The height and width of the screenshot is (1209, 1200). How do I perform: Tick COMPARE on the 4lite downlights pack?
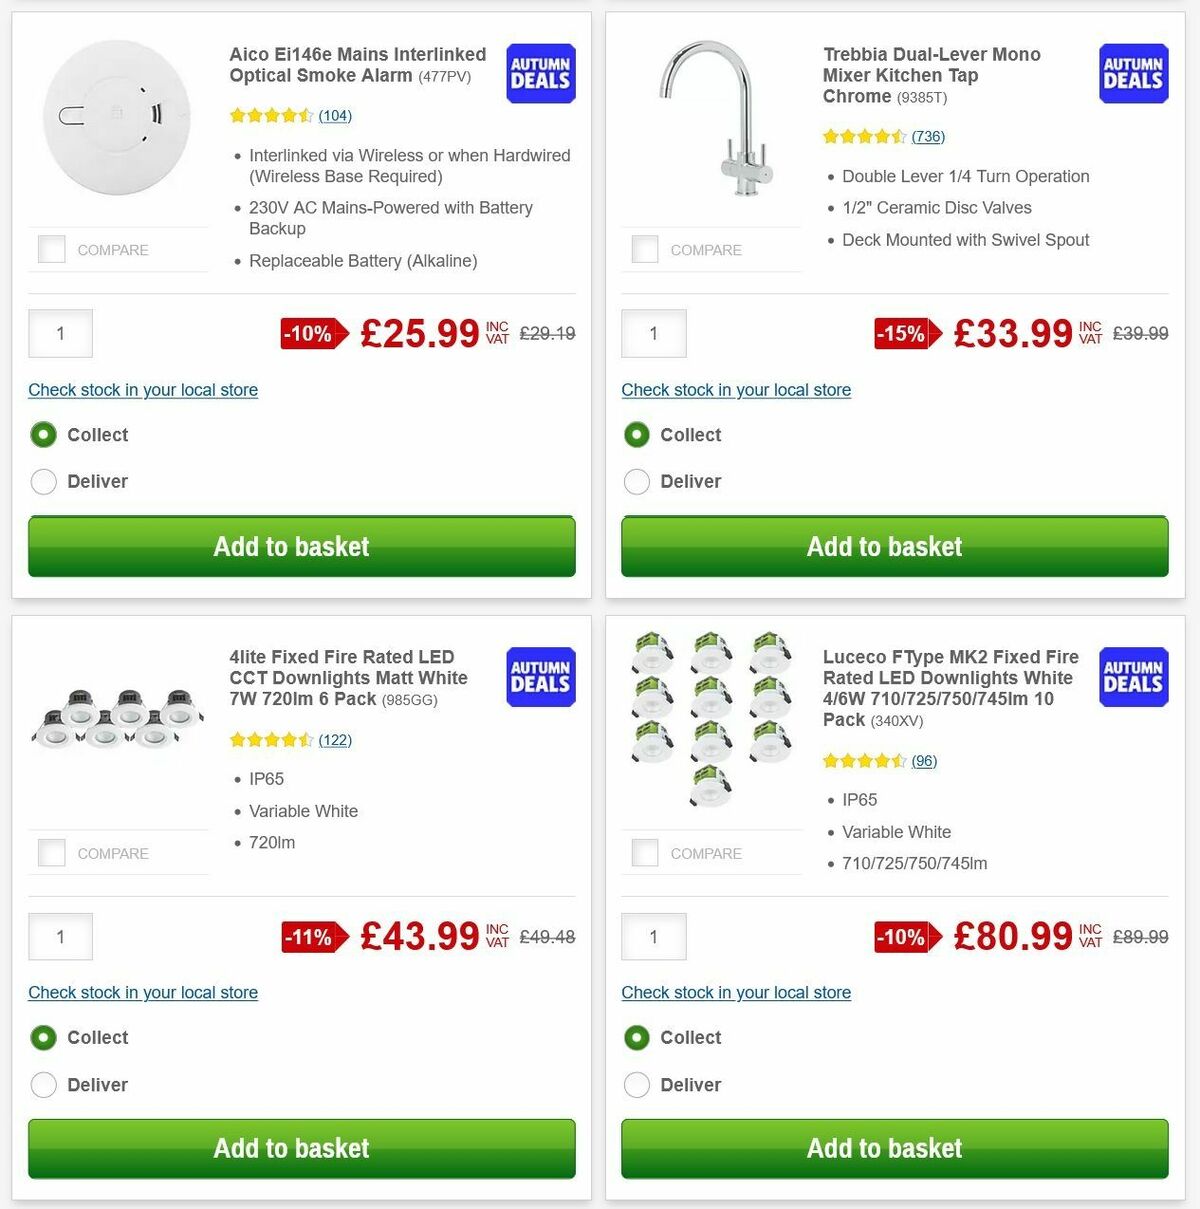point(51,852)
